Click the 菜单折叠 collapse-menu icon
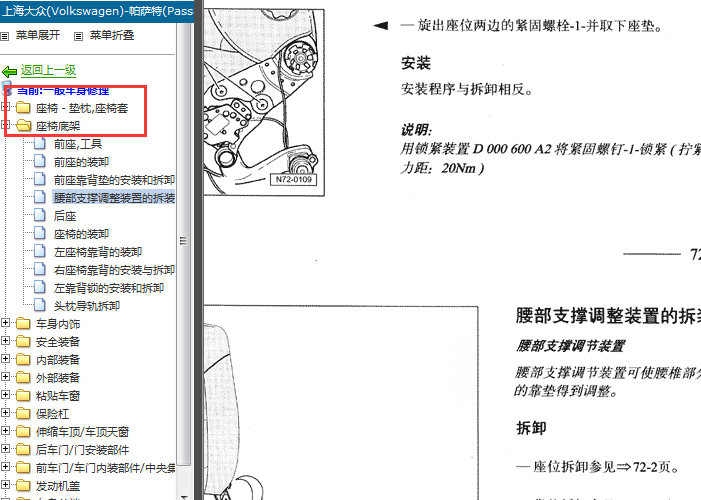This screenshot has width=701, height=500. pos(78,36)
